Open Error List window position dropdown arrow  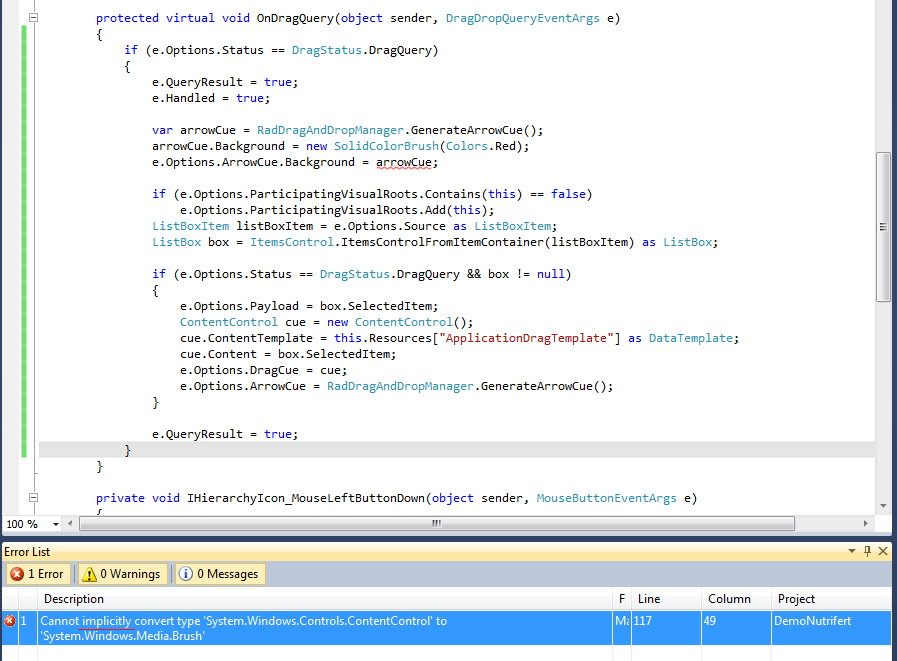click(852, 551)
